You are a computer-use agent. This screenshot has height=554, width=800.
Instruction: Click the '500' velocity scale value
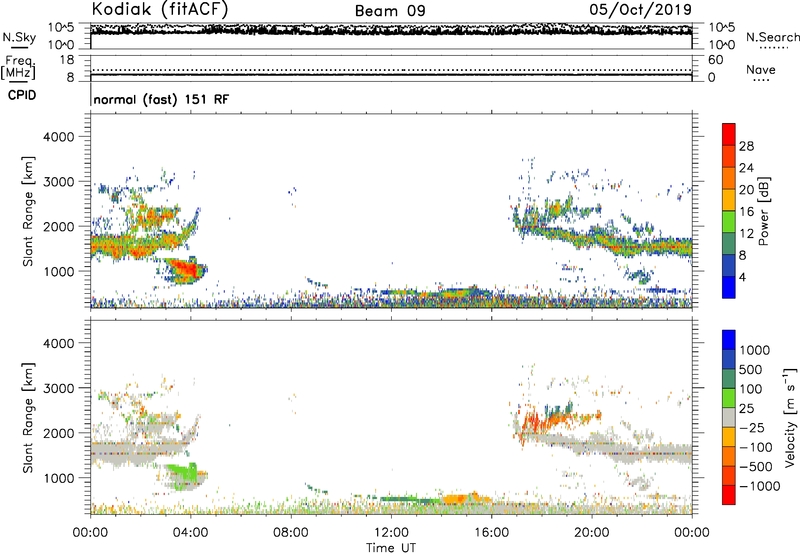(x=753, y=370)
